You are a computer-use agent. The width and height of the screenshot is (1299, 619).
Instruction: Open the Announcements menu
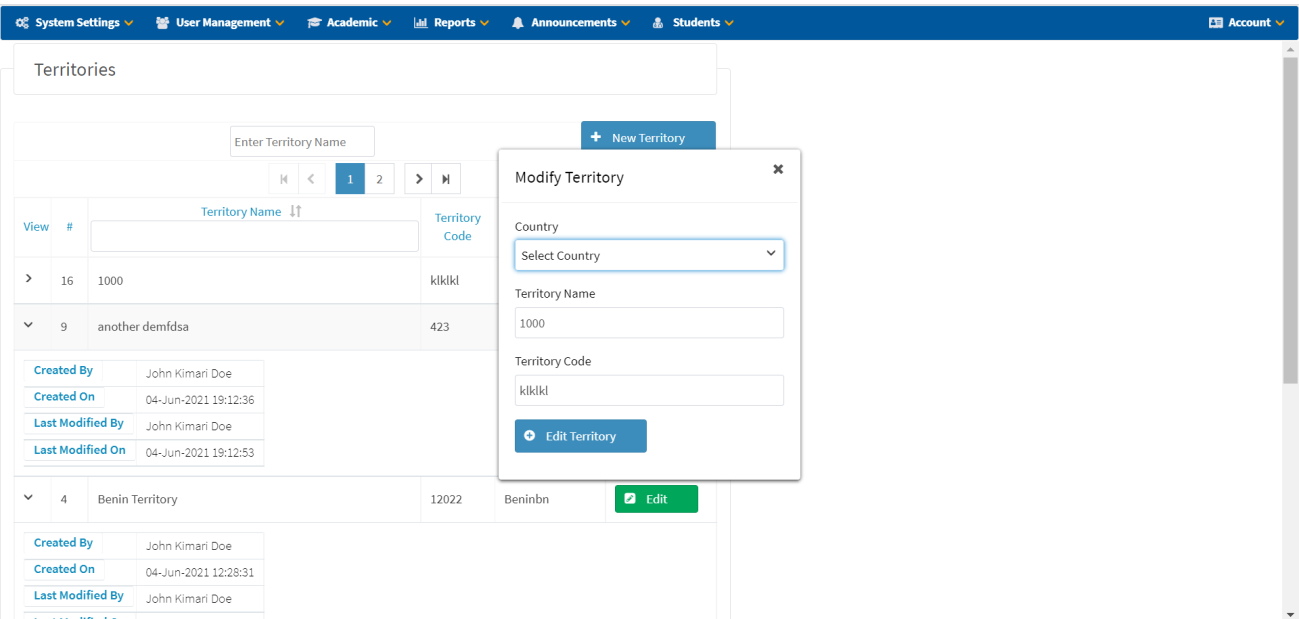pyautogui.click(x=571, y=22)
